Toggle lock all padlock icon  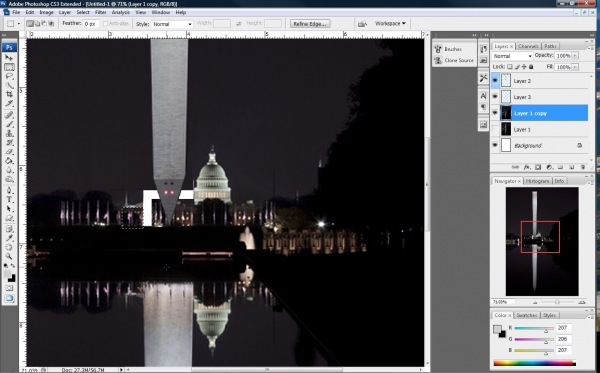tap(531, 67)
